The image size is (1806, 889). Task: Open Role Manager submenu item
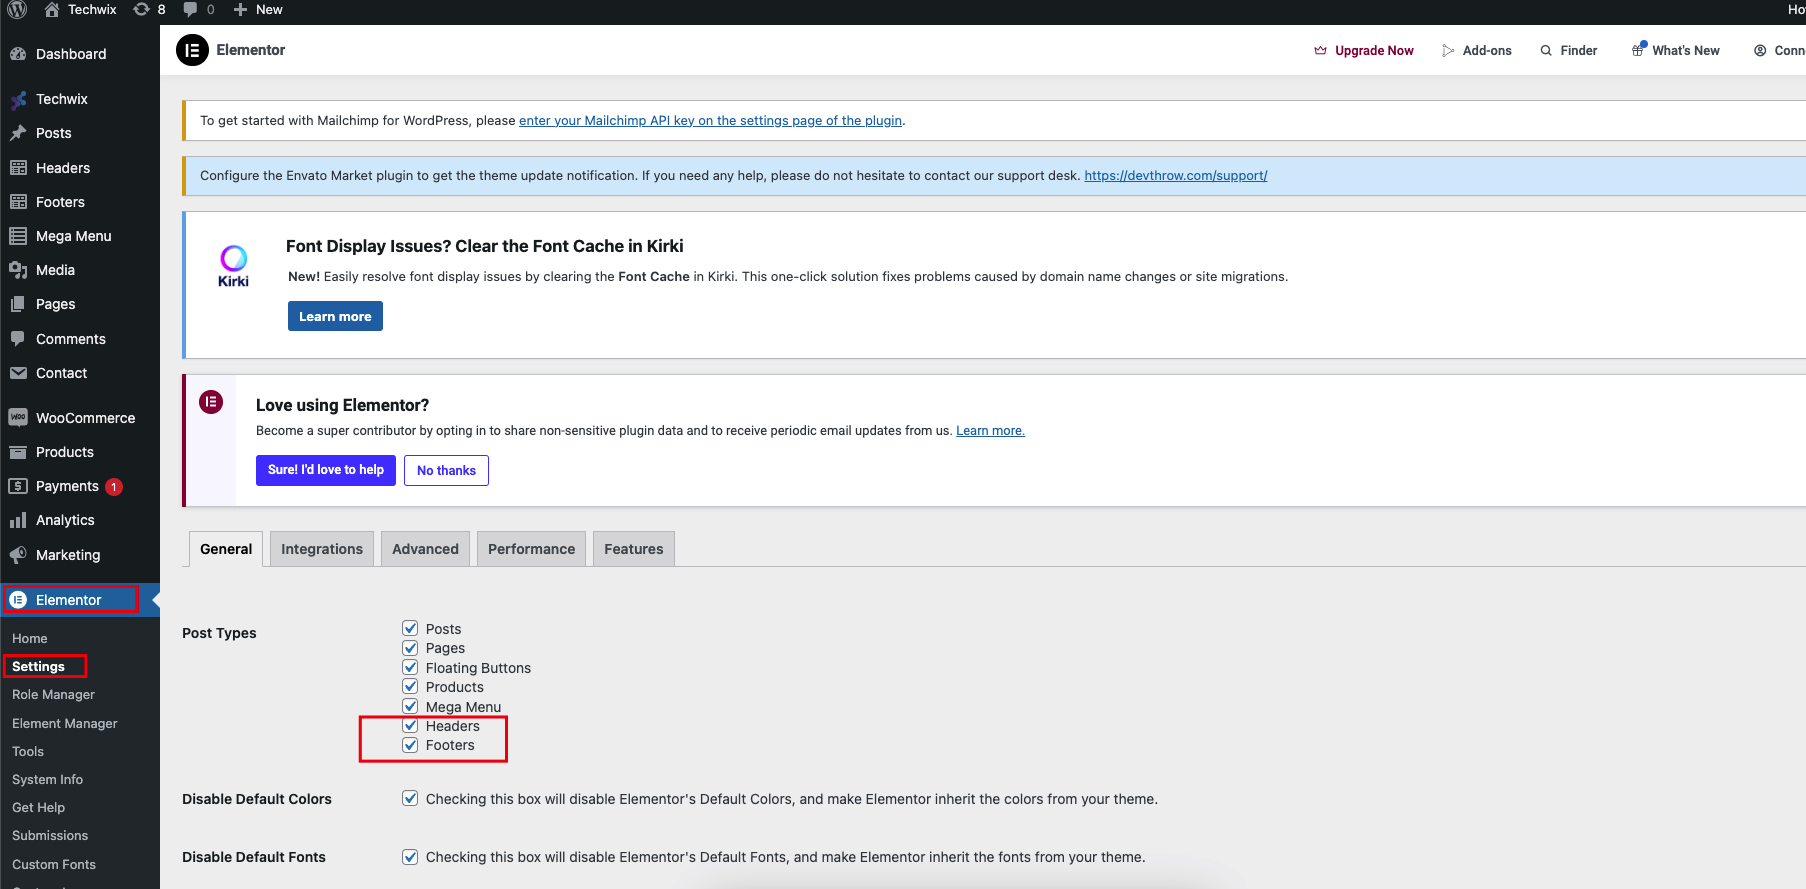pos(53,694)
